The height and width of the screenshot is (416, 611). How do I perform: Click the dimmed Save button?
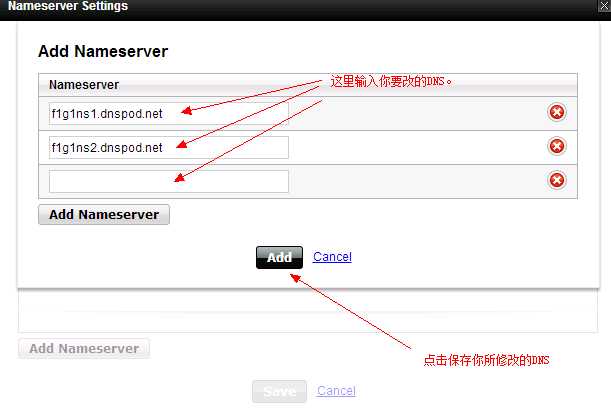279,391
